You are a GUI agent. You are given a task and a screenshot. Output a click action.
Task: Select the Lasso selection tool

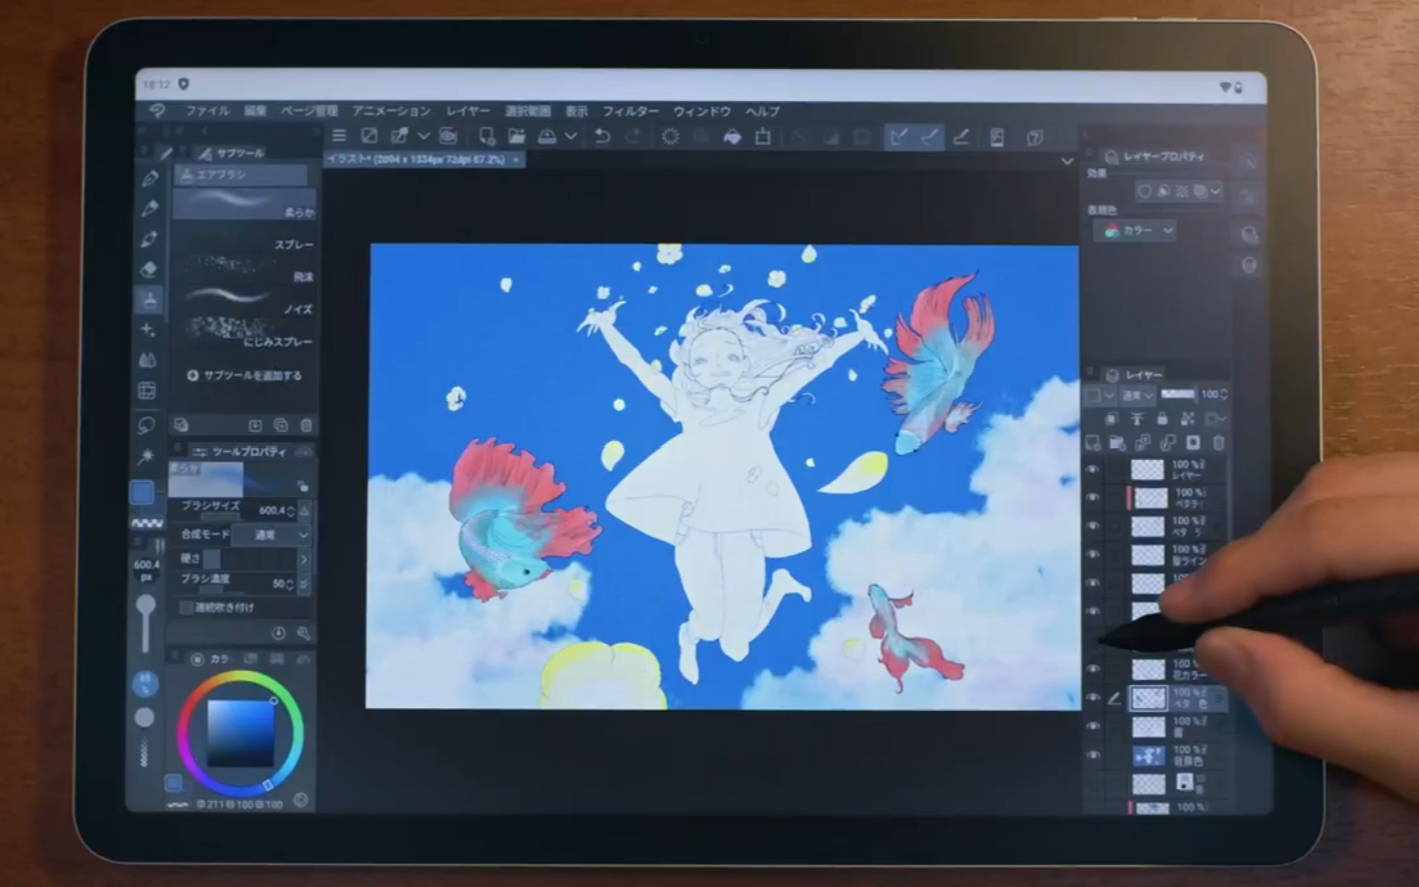(147, 425)
